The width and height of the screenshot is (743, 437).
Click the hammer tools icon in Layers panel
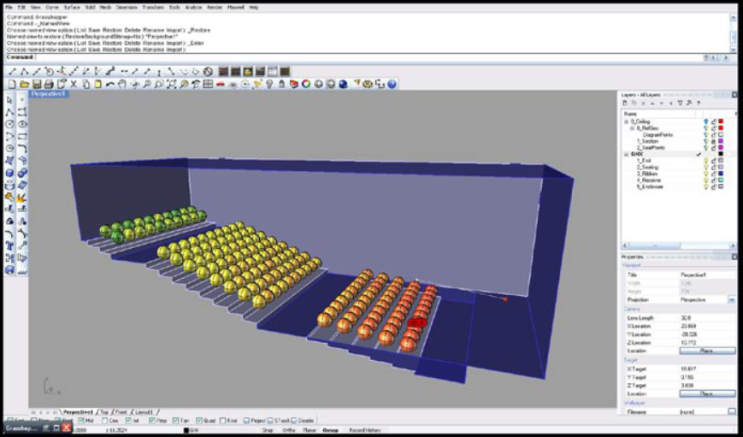coord(689,103)
